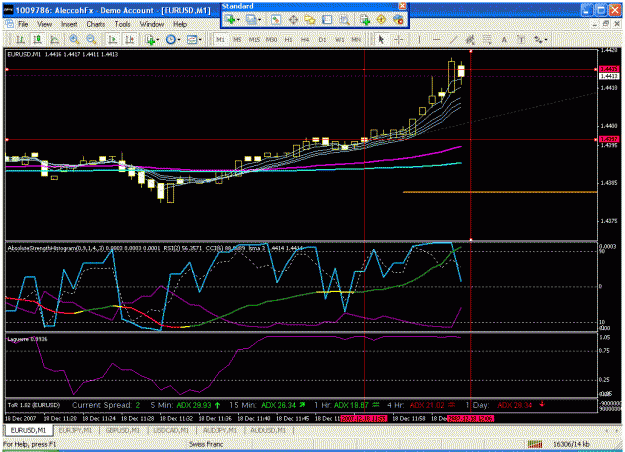
Task: Select the equidistant channel tool
Action: coord(470,39)
